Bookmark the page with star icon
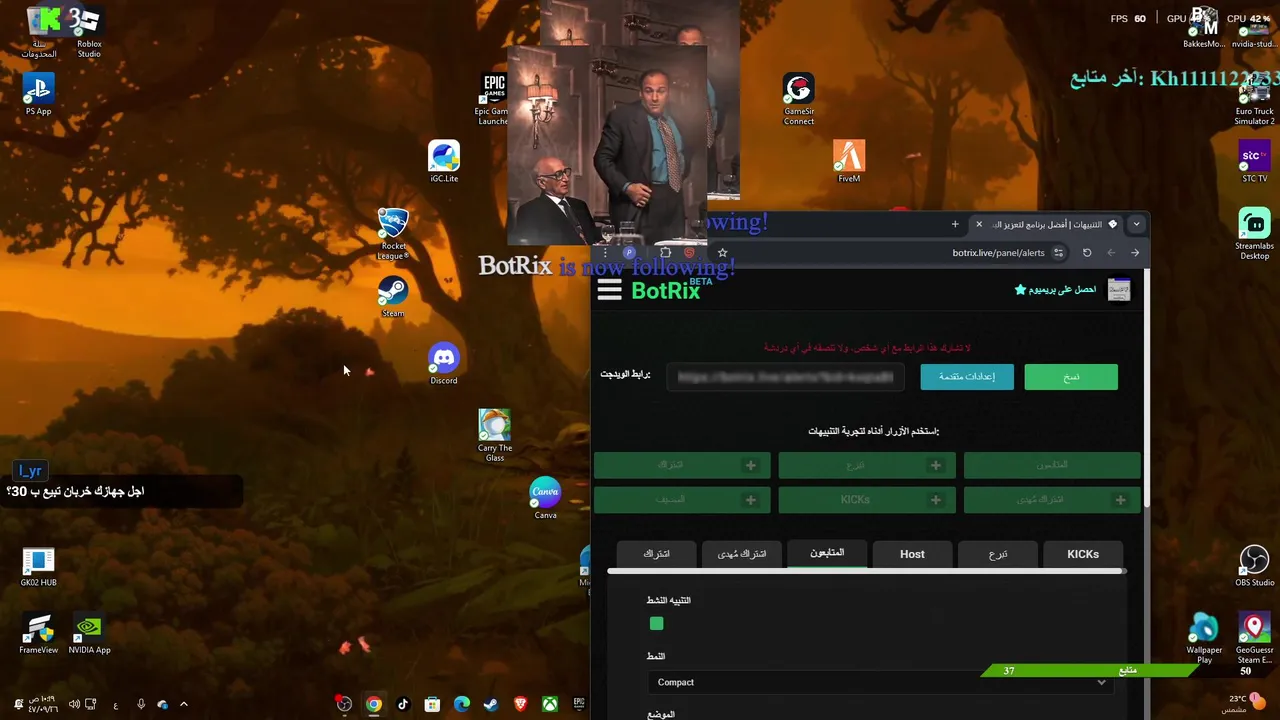Image resolution: width=1280 pixels, height=720 pixels. 723,253
